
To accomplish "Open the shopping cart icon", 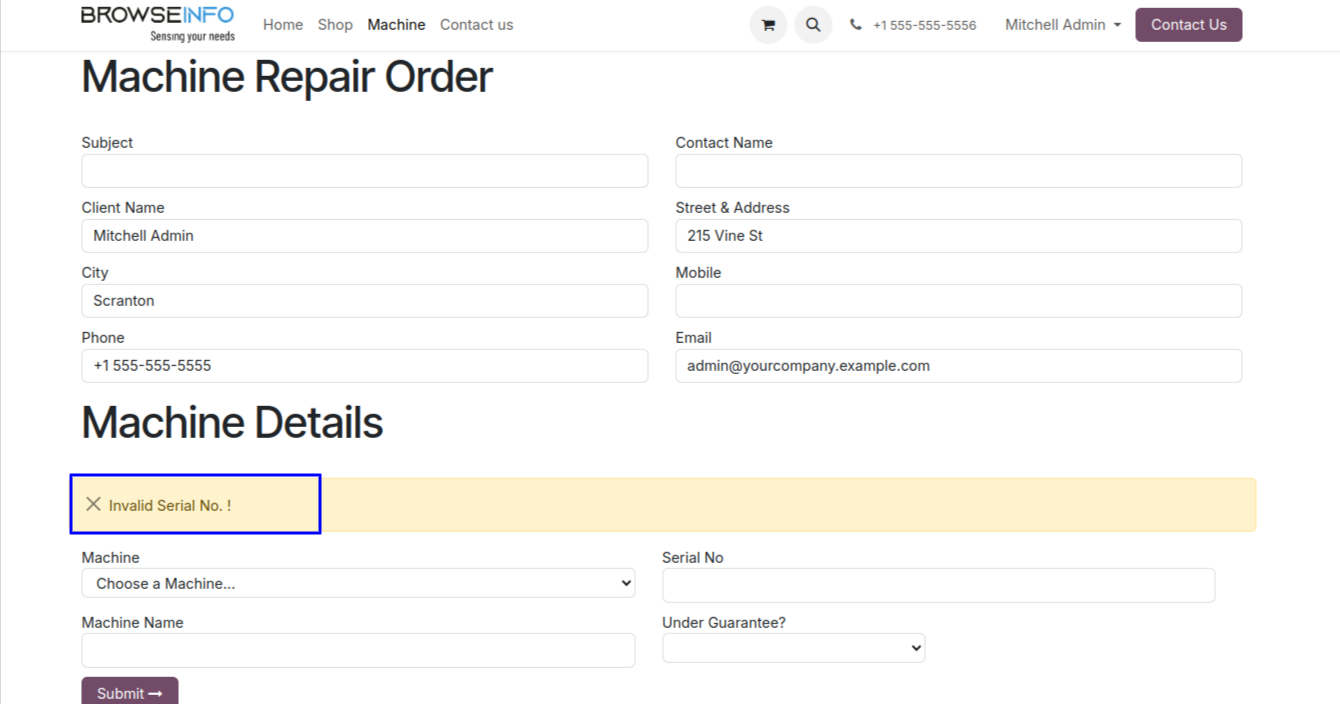I will [768, 25].
